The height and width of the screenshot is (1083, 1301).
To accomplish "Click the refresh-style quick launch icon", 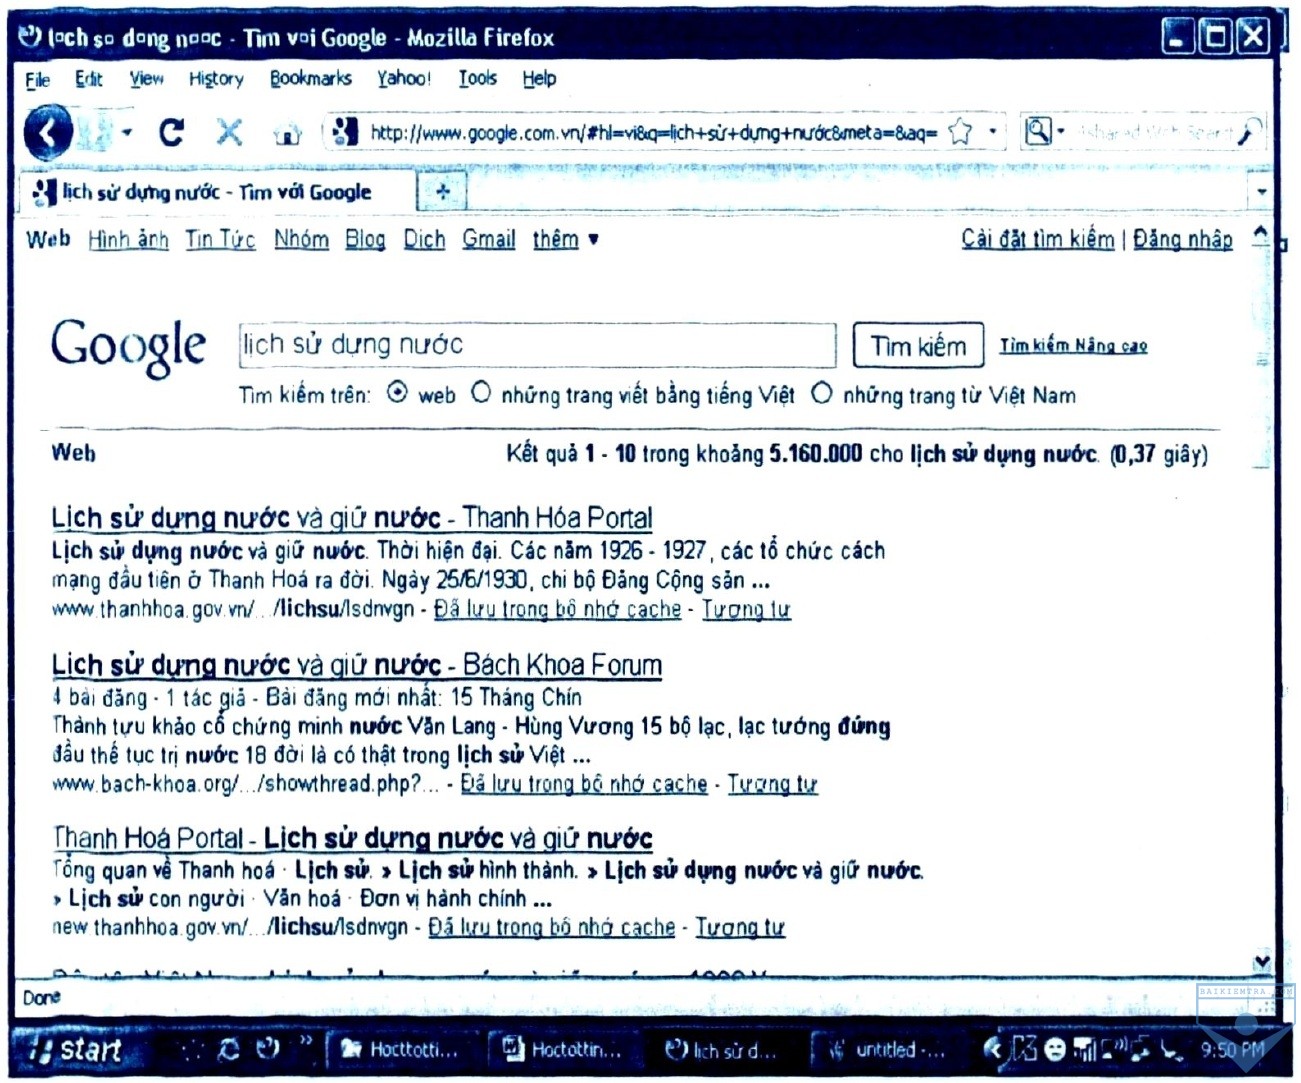I will pyautogui.click(x=229, y=1049).
